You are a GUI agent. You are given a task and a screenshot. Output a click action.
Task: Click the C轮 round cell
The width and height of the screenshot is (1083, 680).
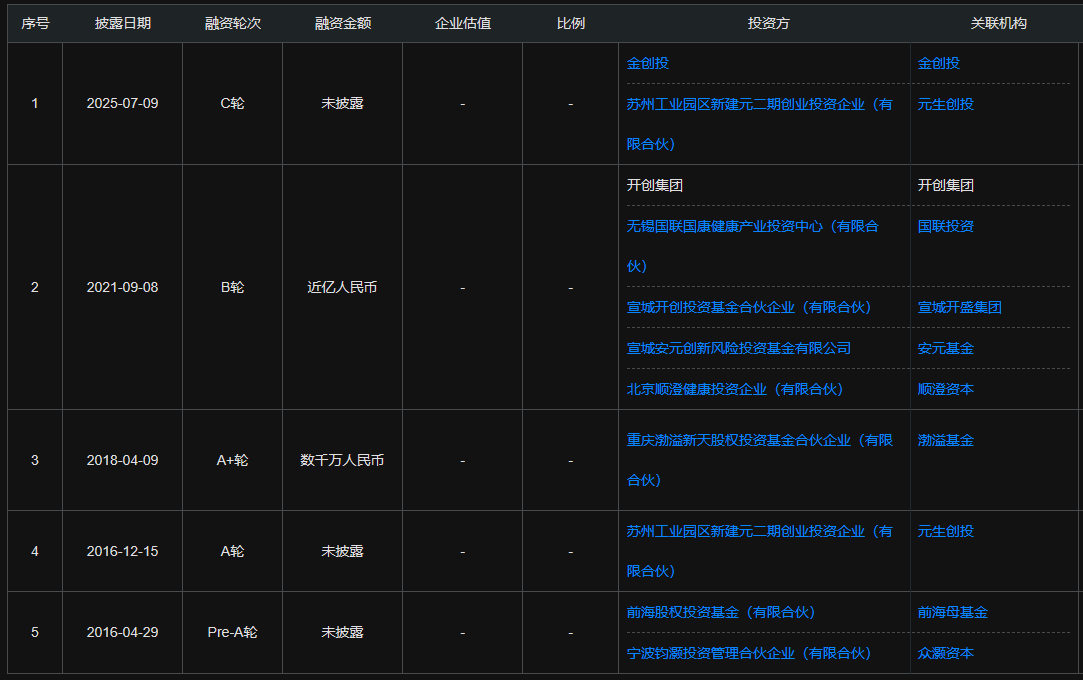pos(232,104)
